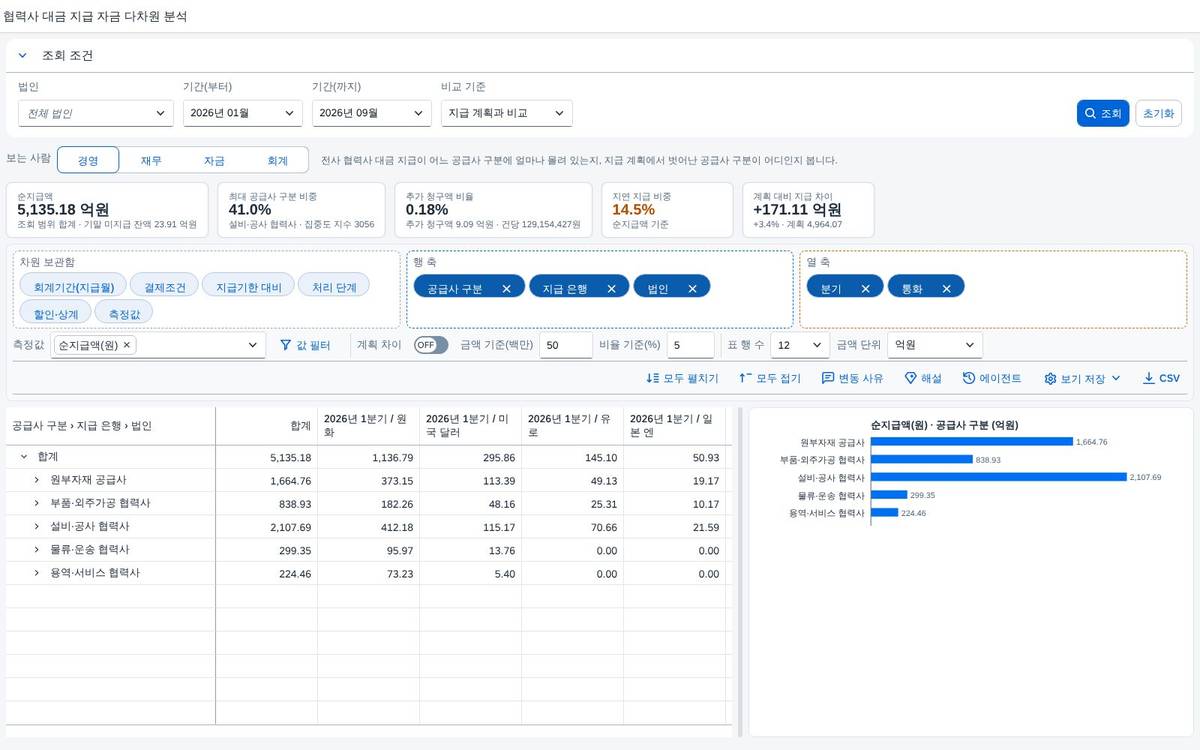Click the 원부자재 공급사 chart bar
The height and width of the screenshot is (750, 1200).
click(x=971, y=441)
